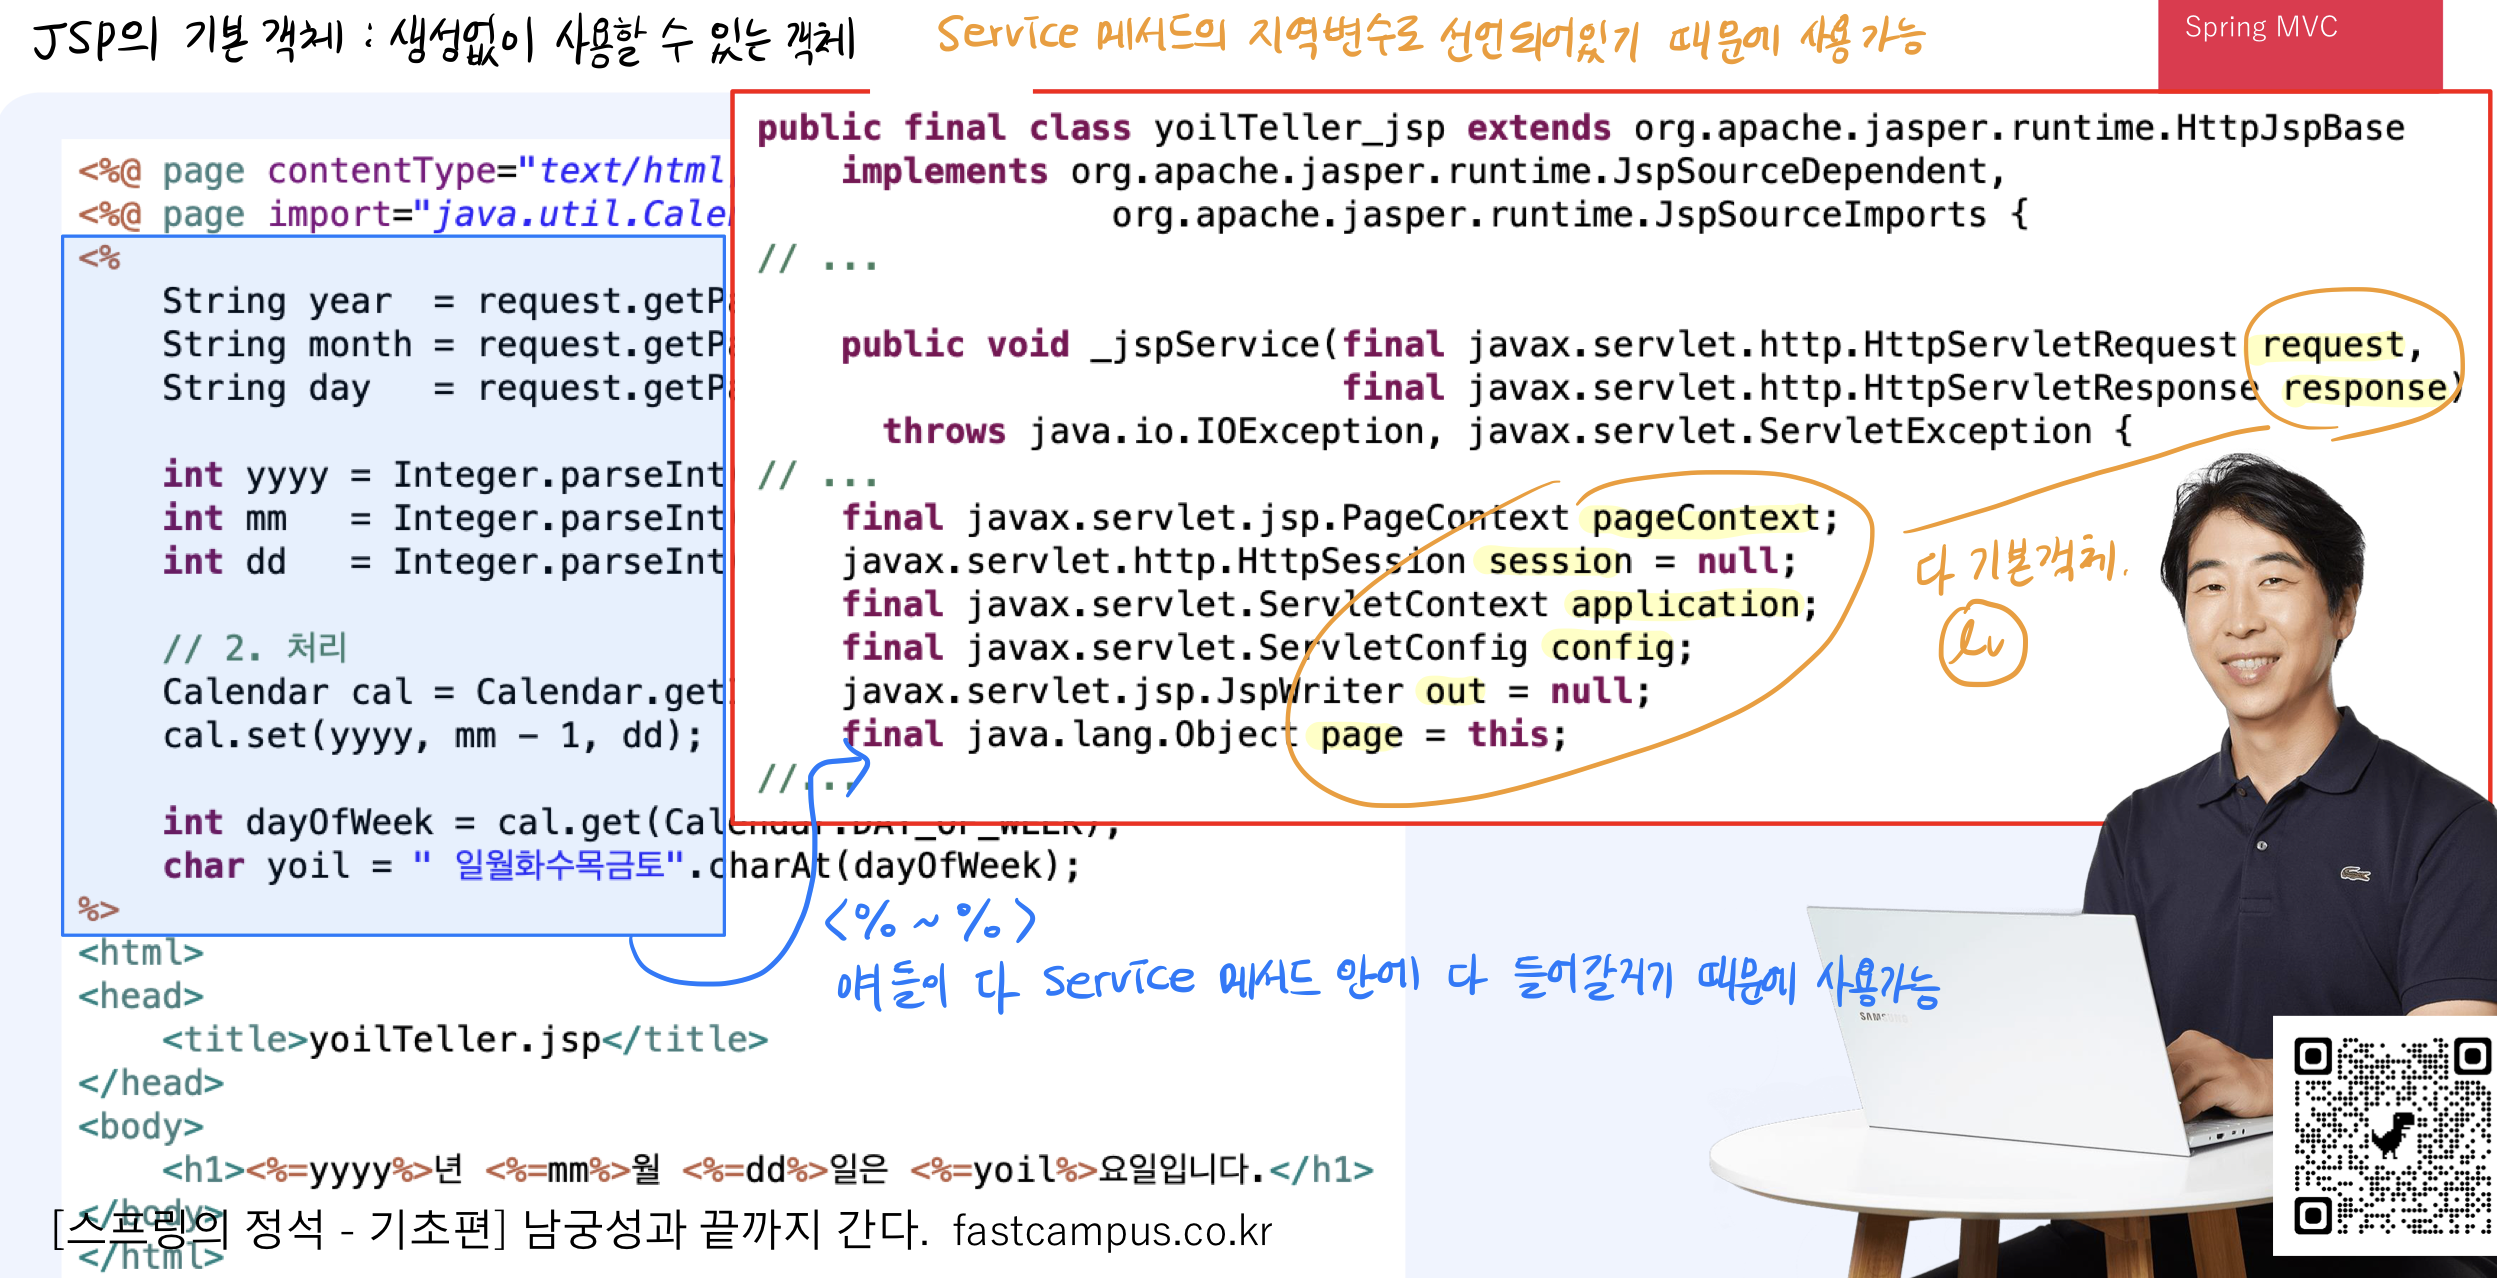Click the circled handwritten lv mark
Image resolution: width=2497 pixels, height=1278 pixels.
point(1981,643)
